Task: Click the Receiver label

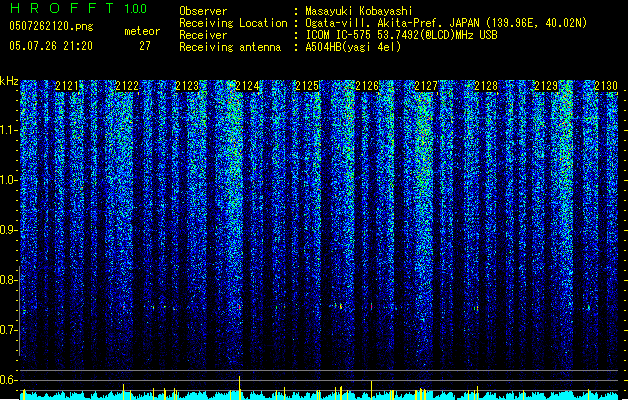Action: click(x=203, y=35)
